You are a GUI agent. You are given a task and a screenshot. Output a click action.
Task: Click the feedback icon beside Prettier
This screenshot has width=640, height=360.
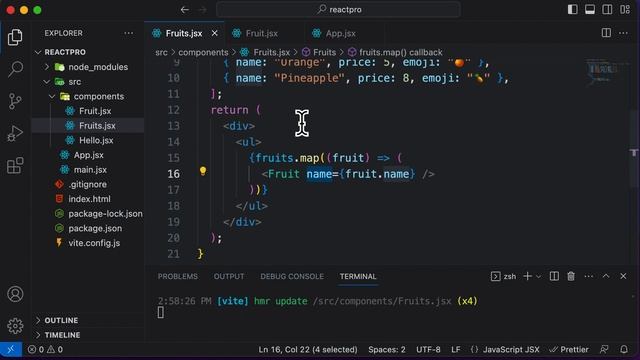[604, 349]
